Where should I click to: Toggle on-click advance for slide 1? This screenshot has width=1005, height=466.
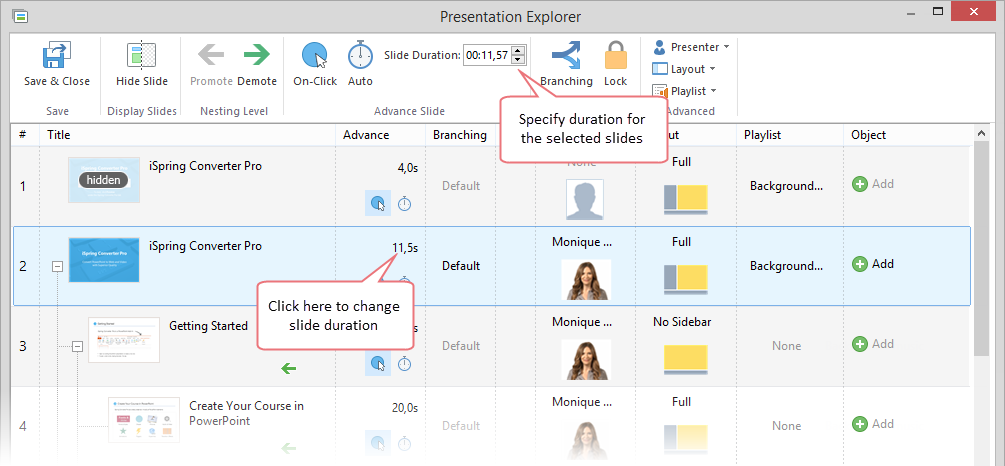tap(378, 204)
